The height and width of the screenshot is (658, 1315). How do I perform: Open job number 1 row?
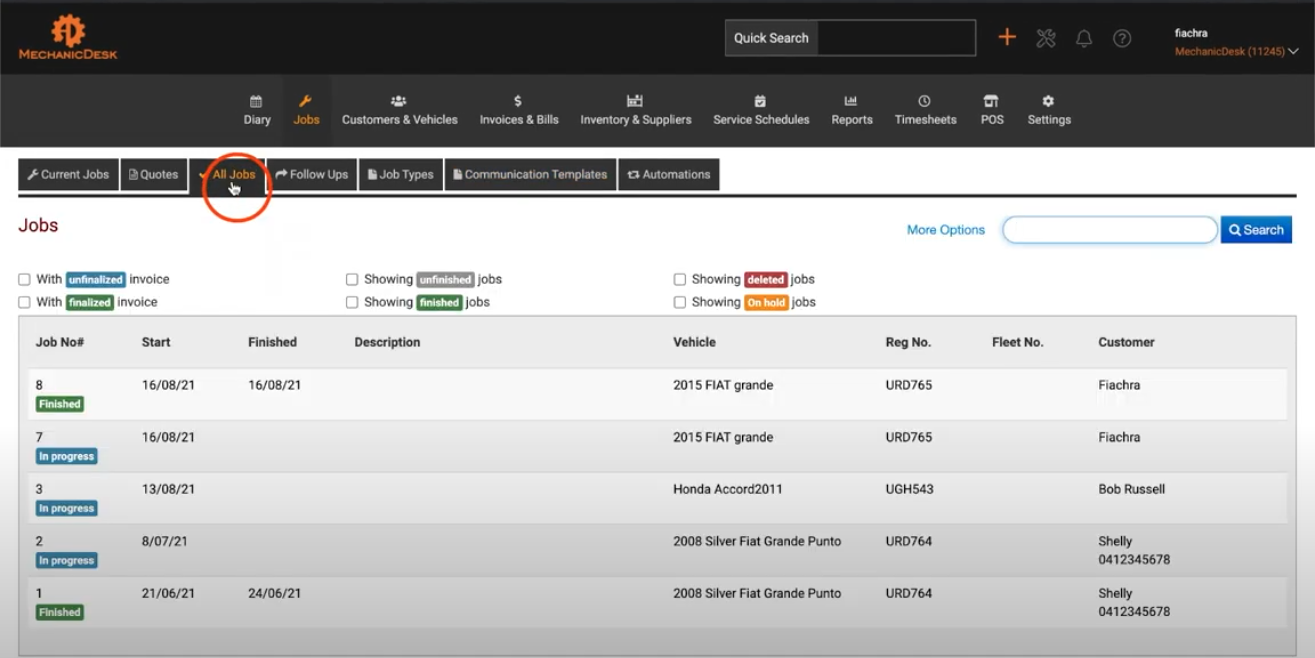pos(657,602)
